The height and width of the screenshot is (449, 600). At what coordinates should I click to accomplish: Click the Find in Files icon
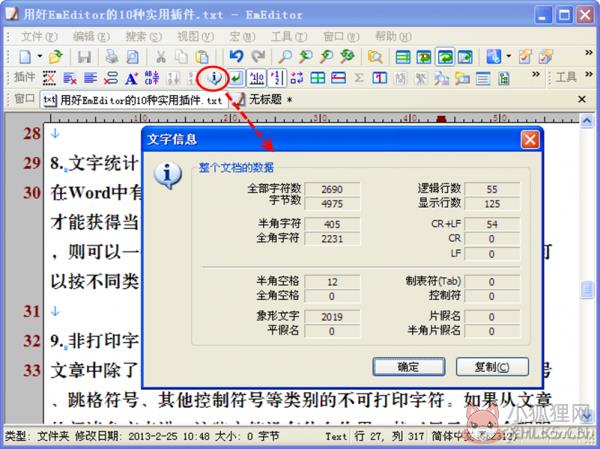click(x=375, y=57)
